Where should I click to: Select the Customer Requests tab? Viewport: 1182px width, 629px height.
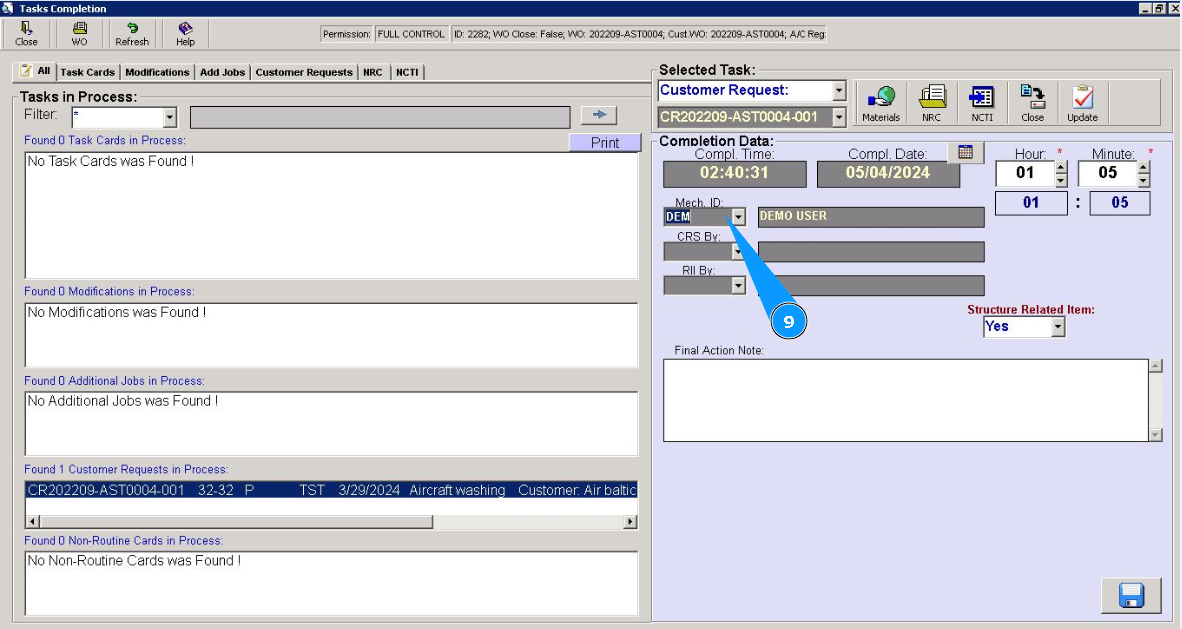click(x=304, y=72)
